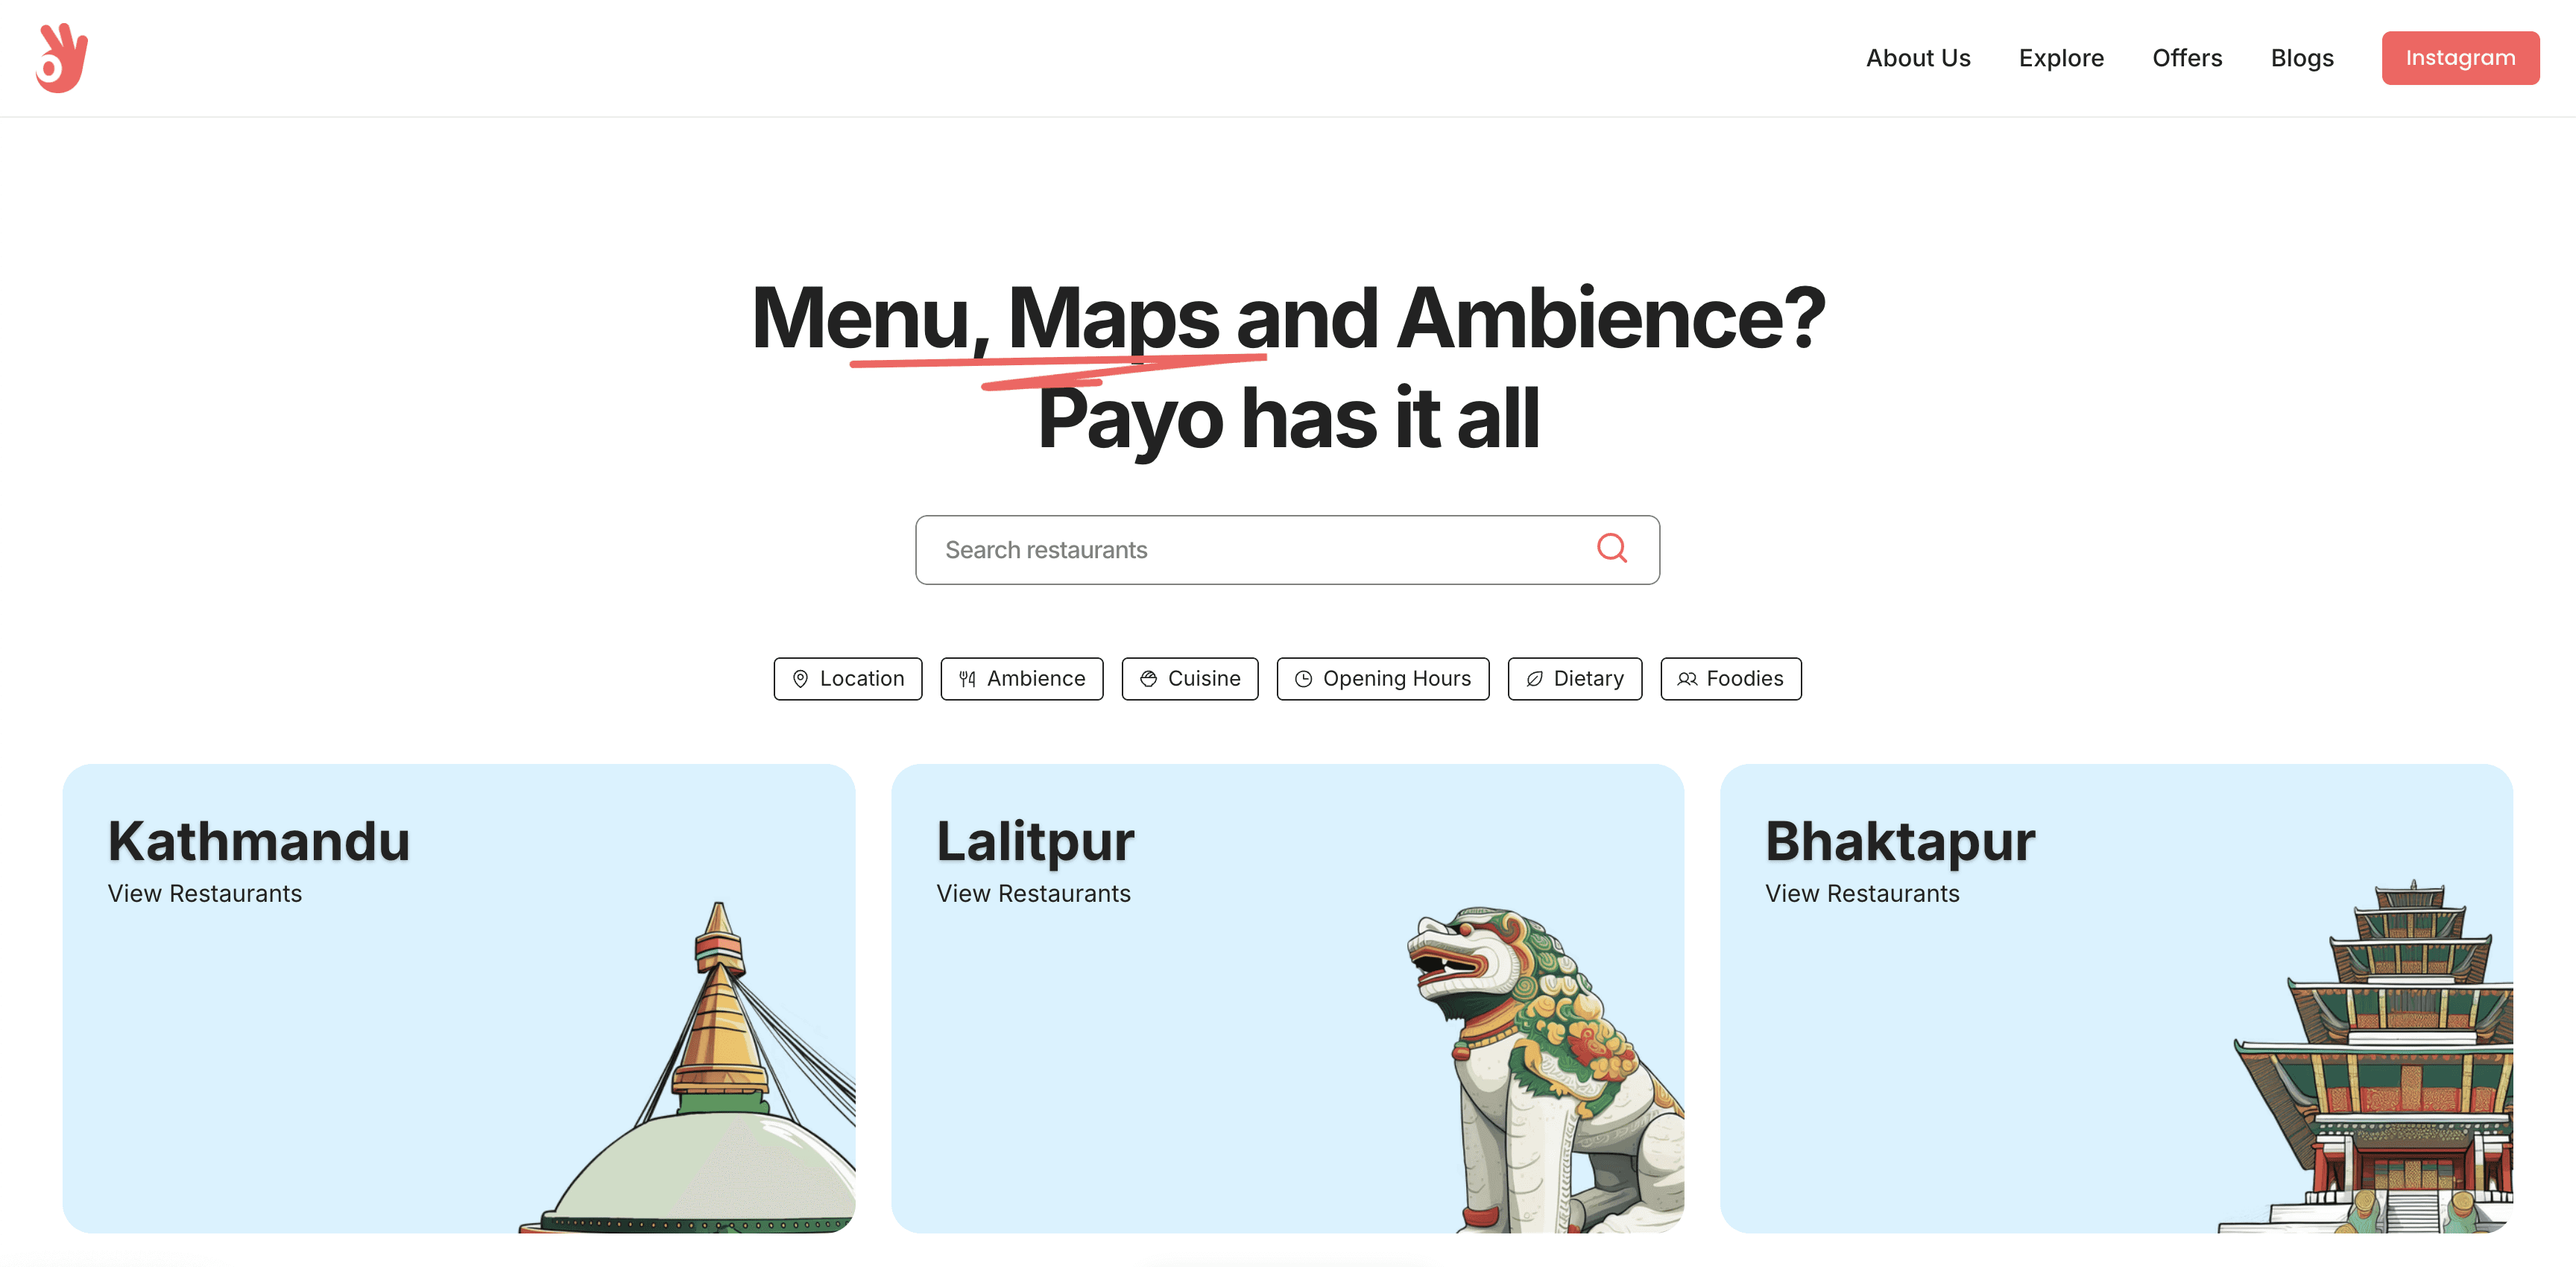The height and width of the screenshot is (1267, 2576).
Task: Click the Location filter icon
Action: pyautogui.click(x=800, y=677)
